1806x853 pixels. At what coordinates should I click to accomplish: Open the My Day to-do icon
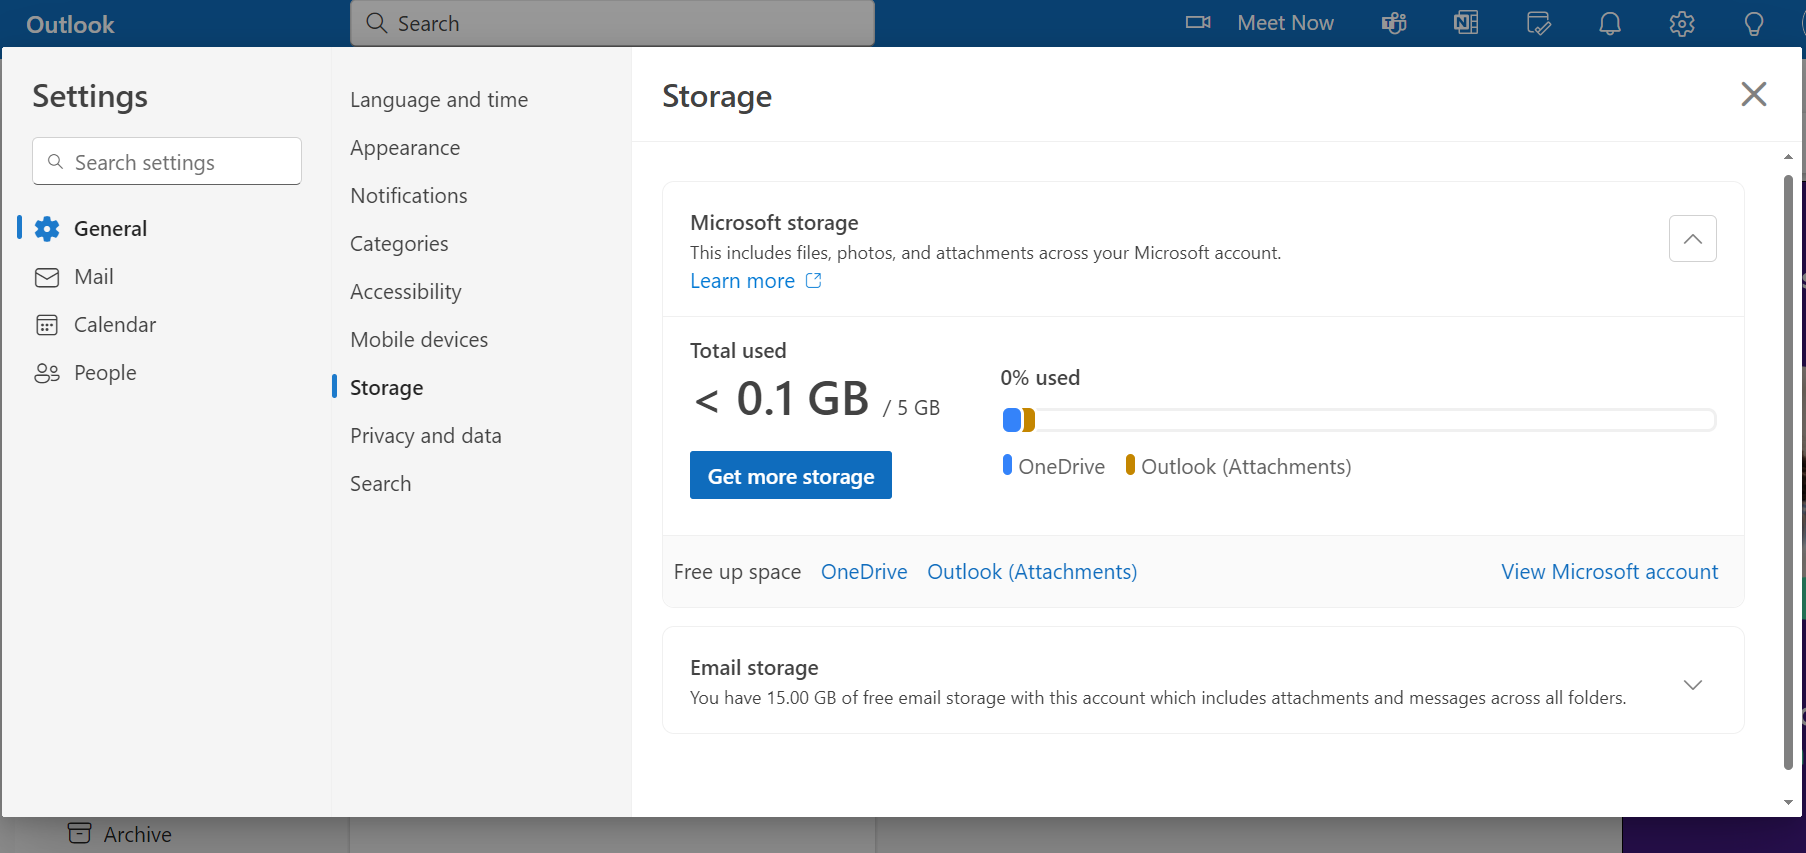click(1539, 23)
